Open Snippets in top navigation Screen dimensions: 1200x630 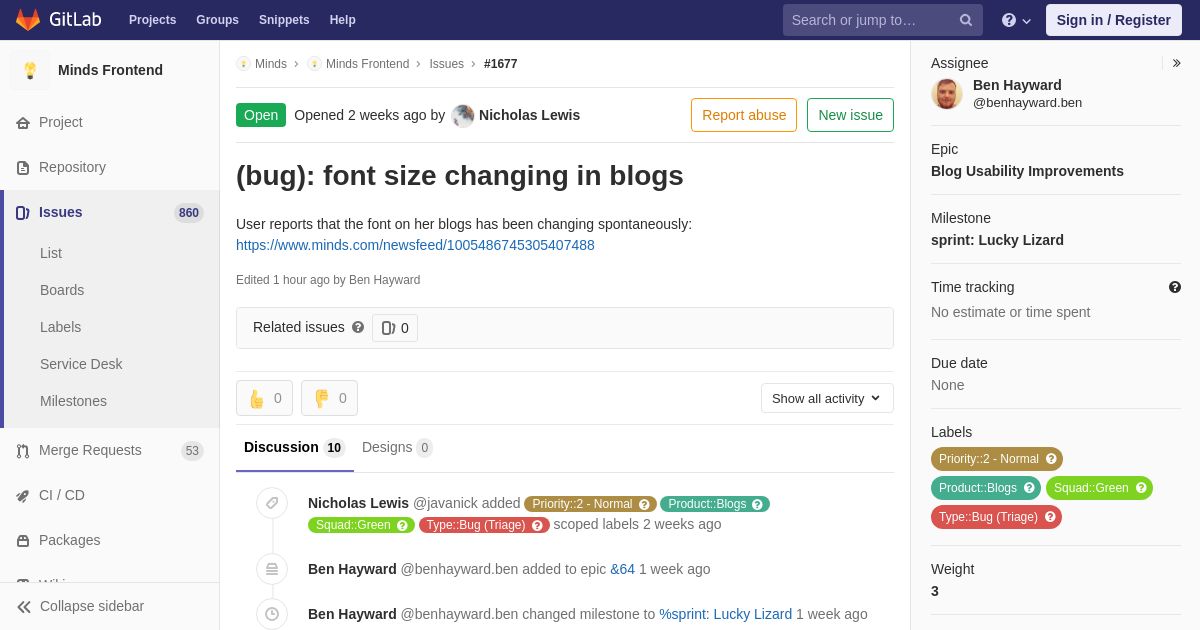point(284,20)
